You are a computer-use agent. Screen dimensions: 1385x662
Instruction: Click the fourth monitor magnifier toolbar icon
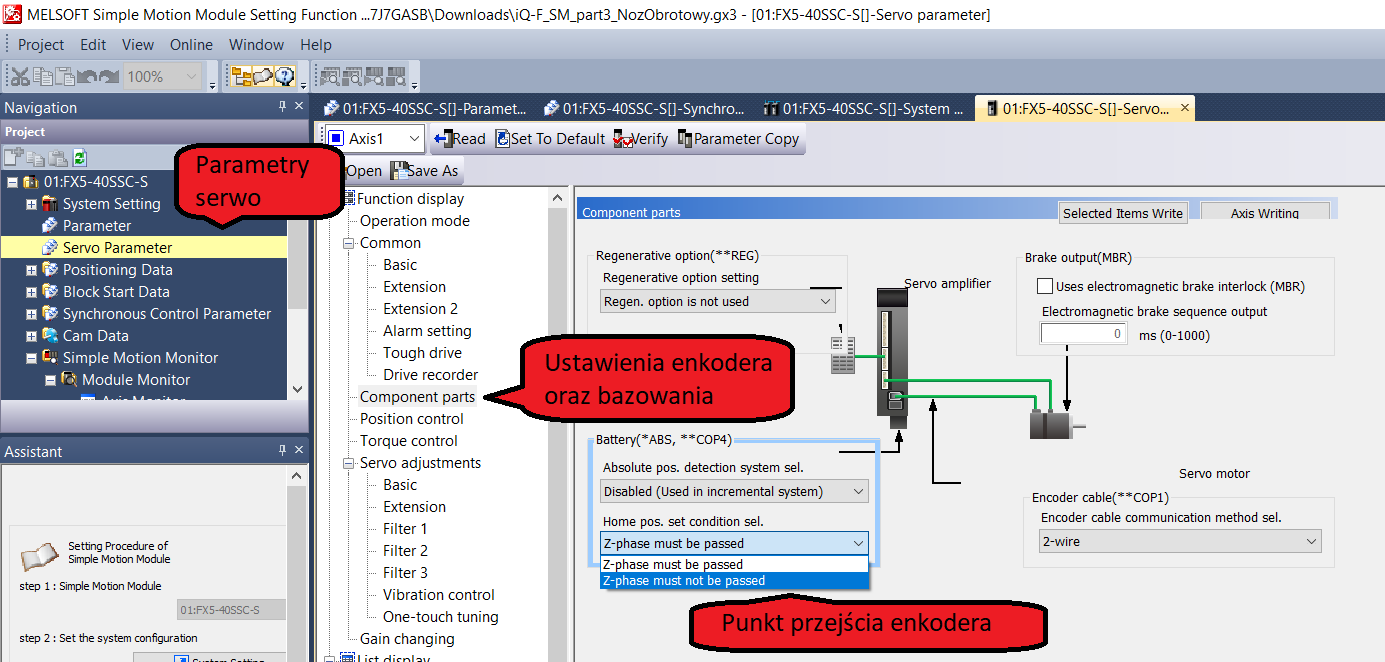coord(396,77)
